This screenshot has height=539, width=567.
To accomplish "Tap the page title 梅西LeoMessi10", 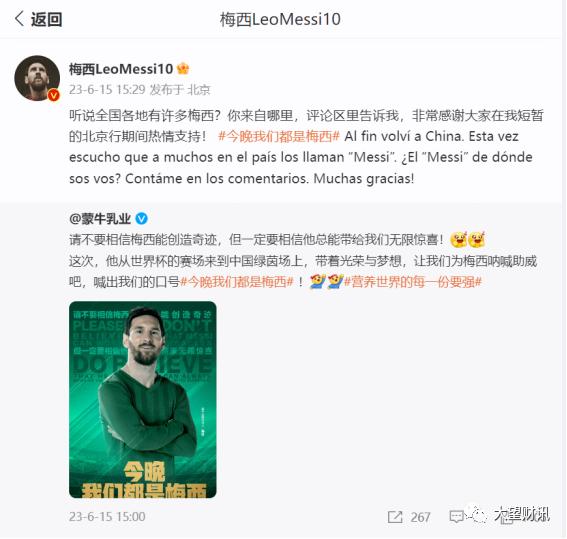I will coord(280,19).
